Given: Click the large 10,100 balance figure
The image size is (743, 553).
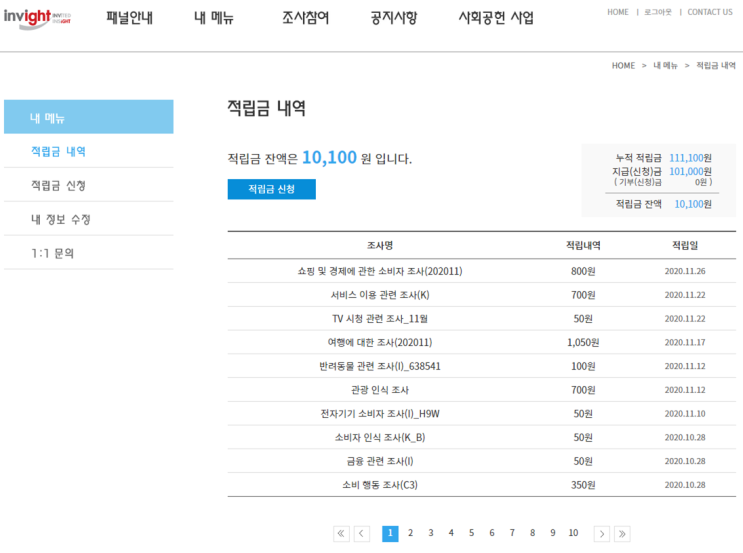Looking at the screenshot, I should (x=329, y=157).
